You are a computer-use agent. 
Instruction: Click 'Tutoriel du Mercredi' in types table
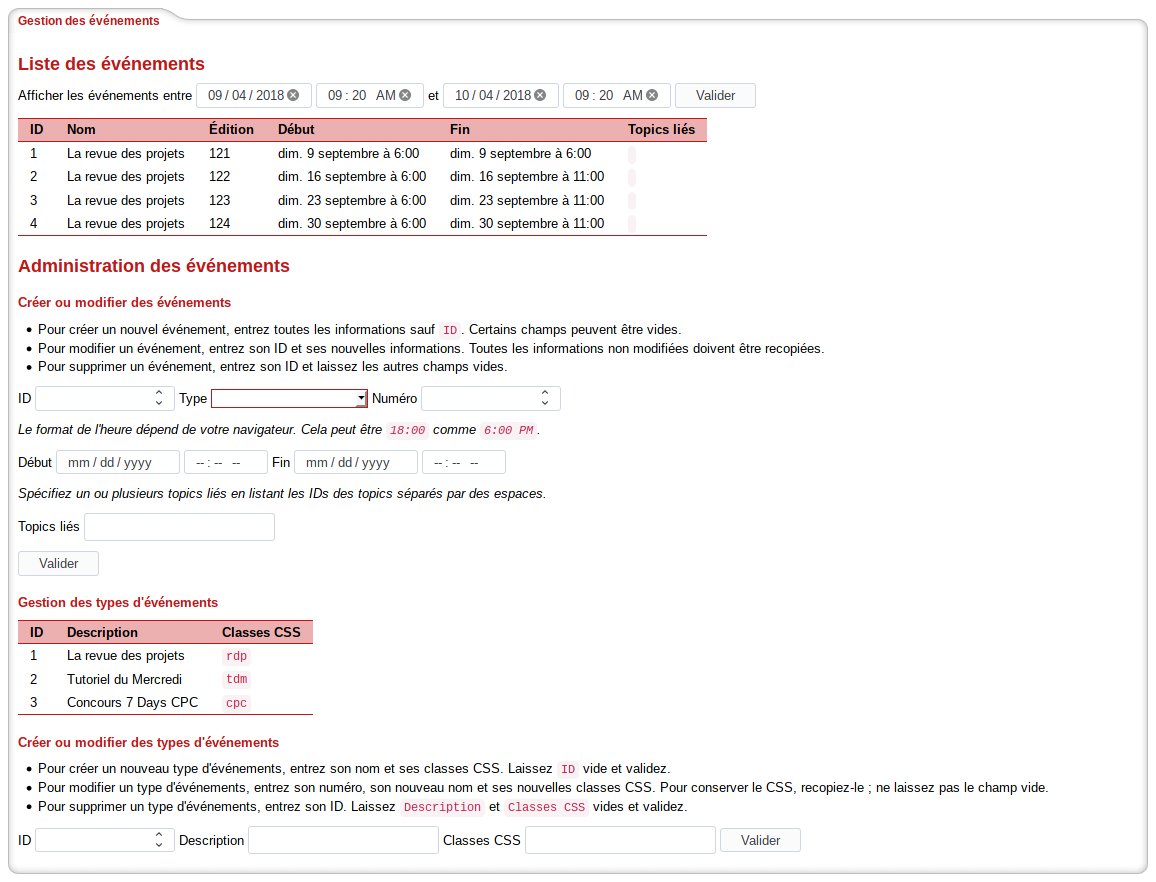pyautogui.click(x=125, y=679)
